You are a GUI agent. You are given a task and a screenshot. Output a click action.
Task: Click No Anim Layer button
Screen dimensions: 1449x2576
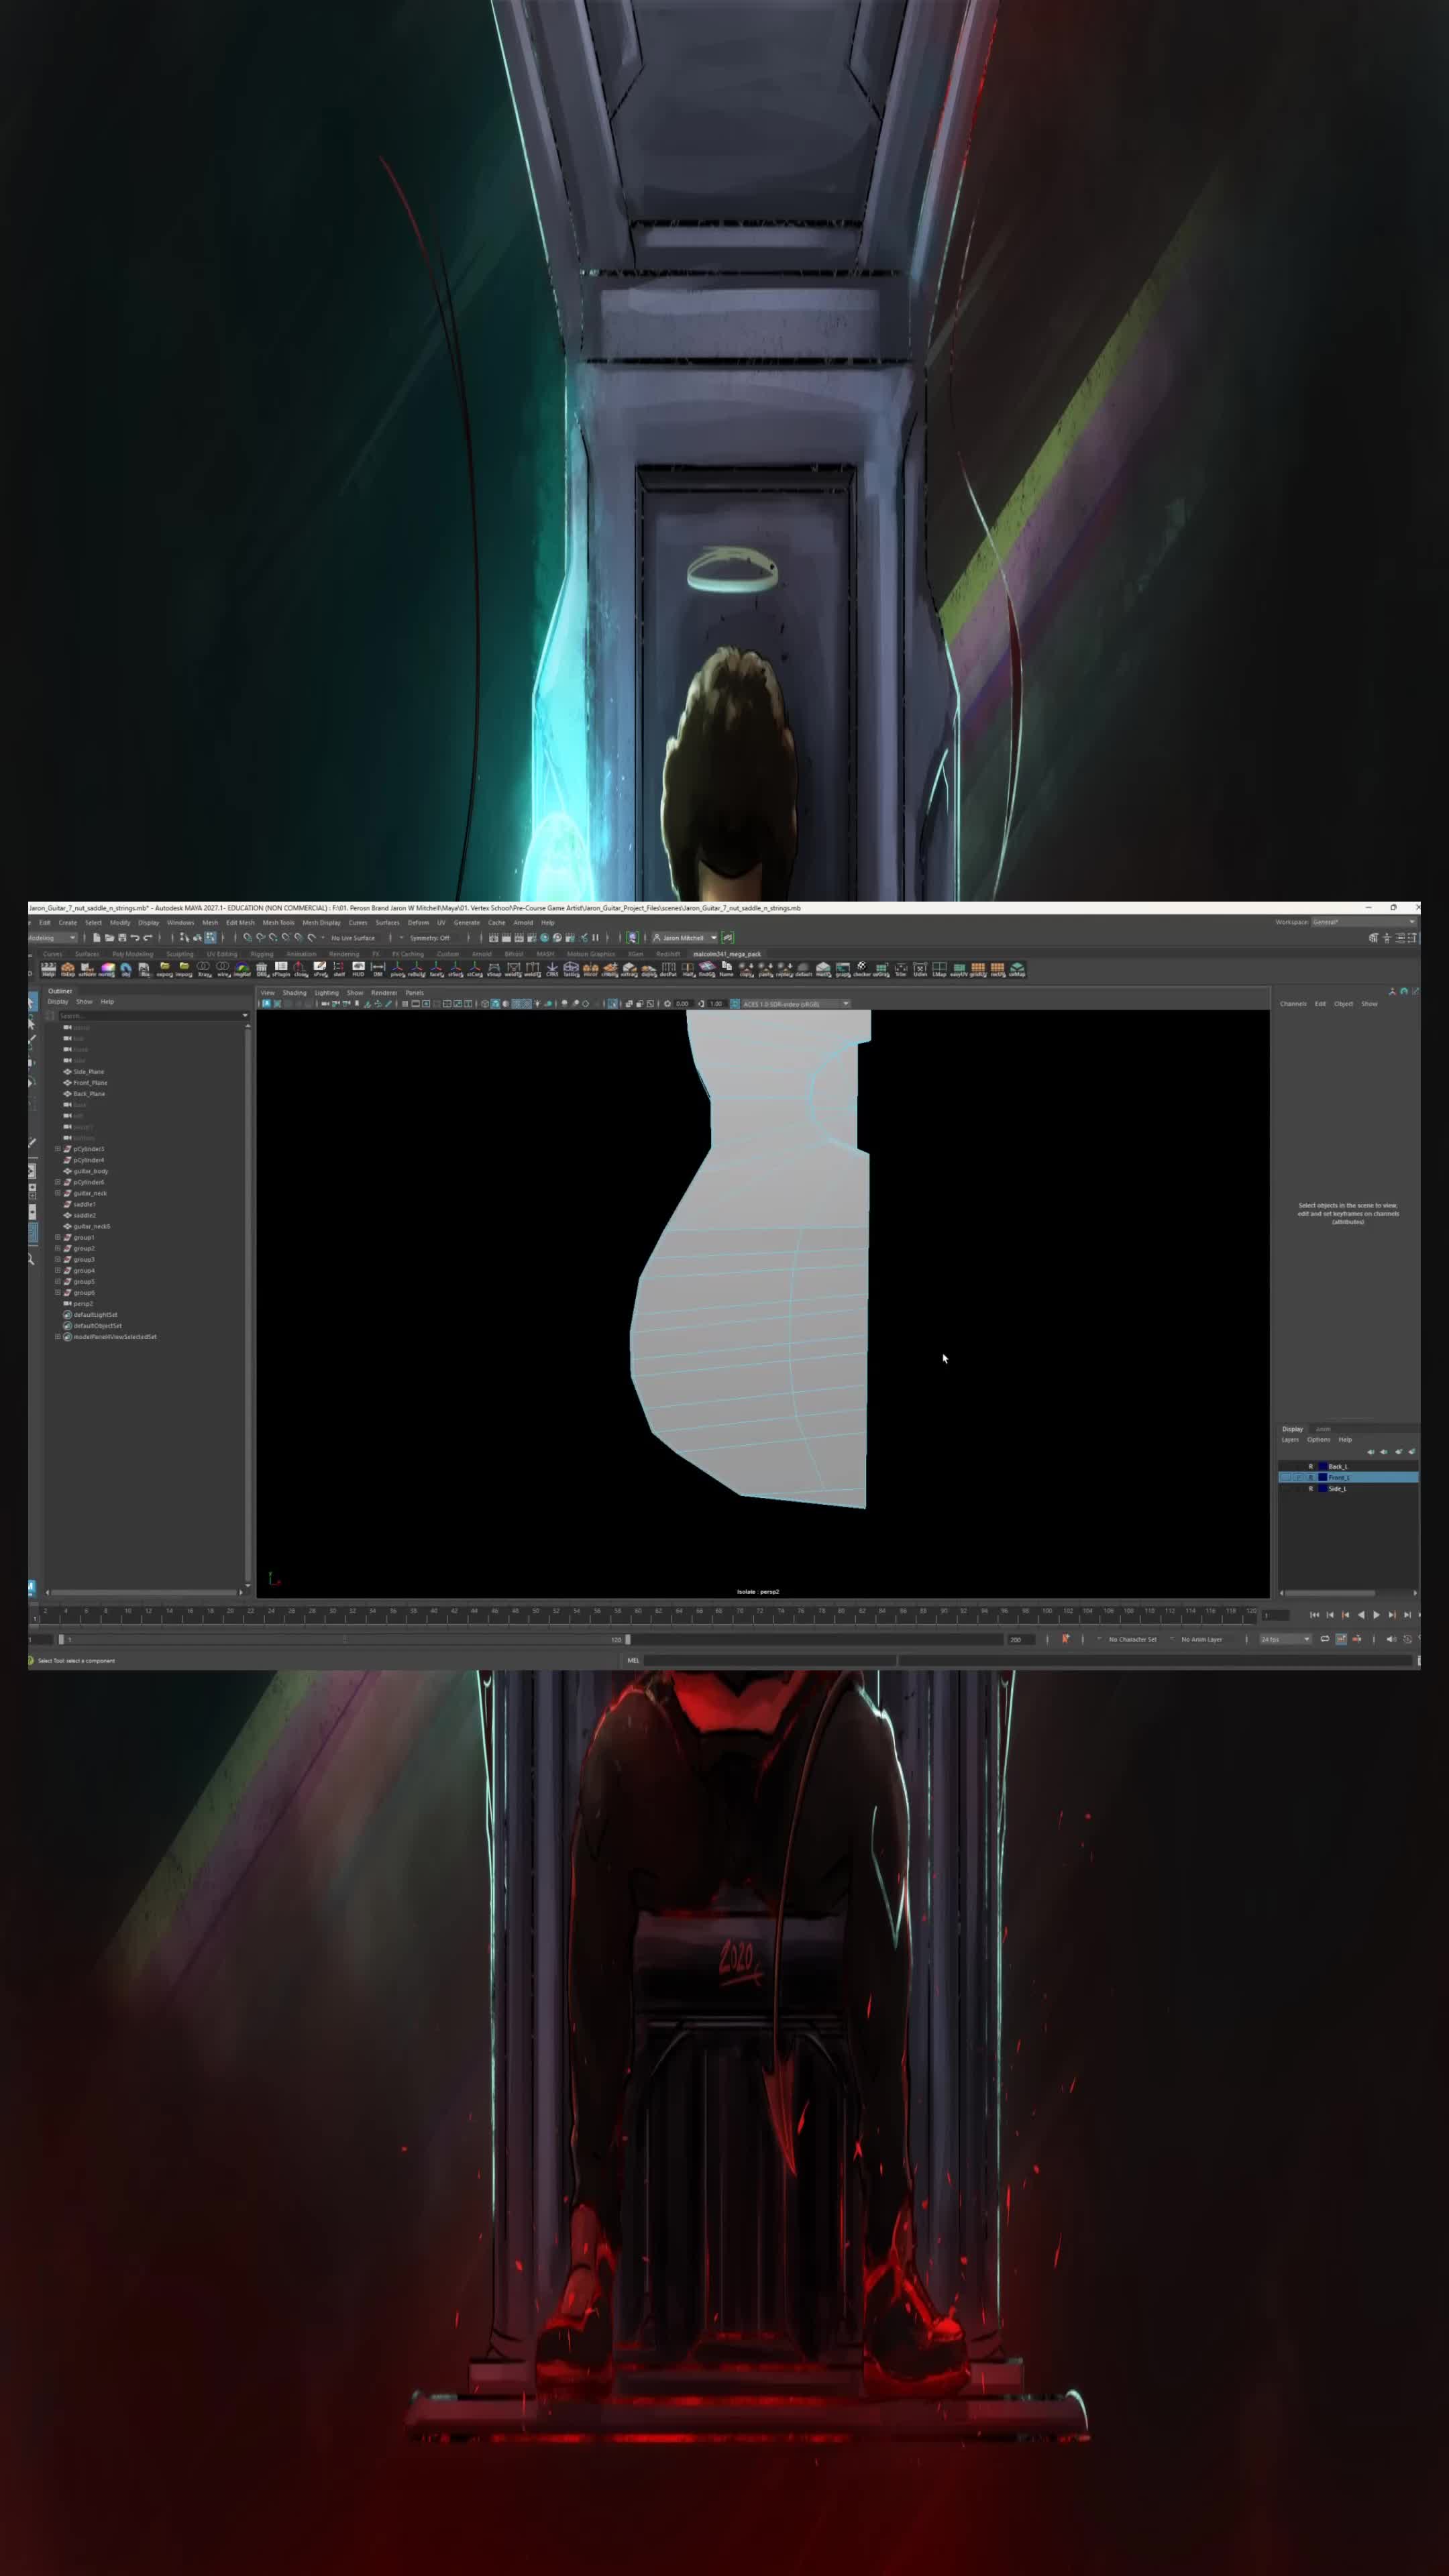pos(1202,1639)
